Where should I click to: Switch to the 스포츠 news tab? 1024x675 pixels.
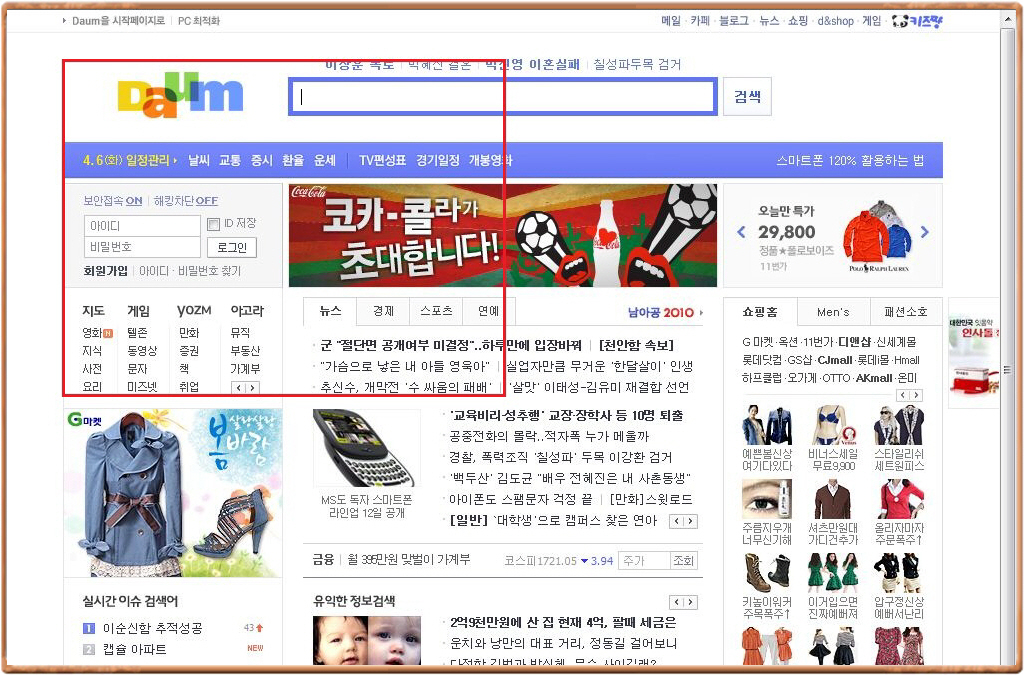coord(436,311)
